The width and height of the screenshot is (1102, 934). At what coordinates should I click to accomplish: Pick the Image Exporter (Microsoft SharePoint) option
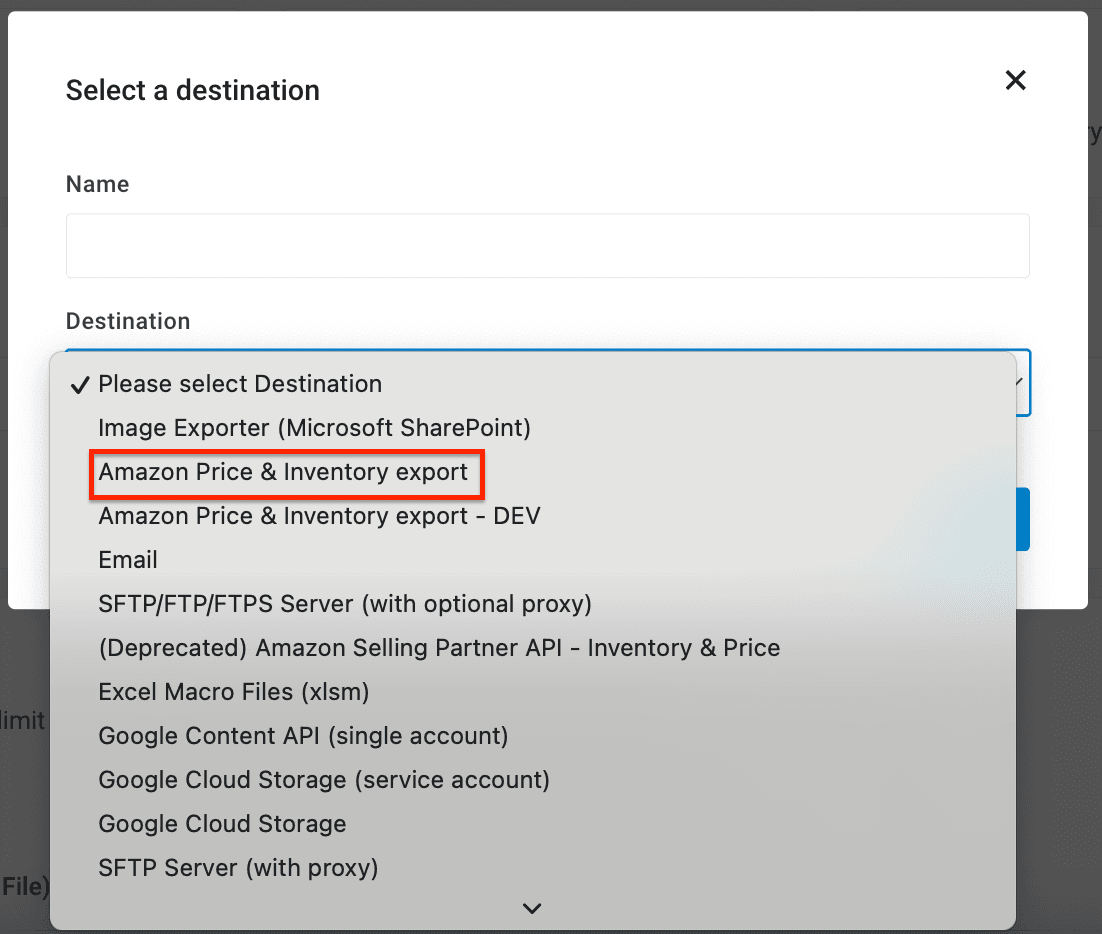pyautogui.click(x=314, y=428)
